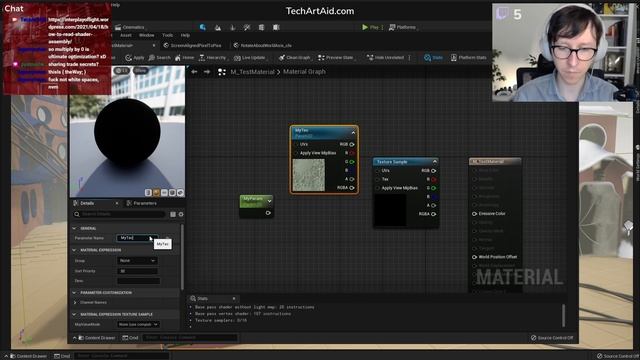Open the Platforms dropdown
Screen dimensions: 640x360
402,27
